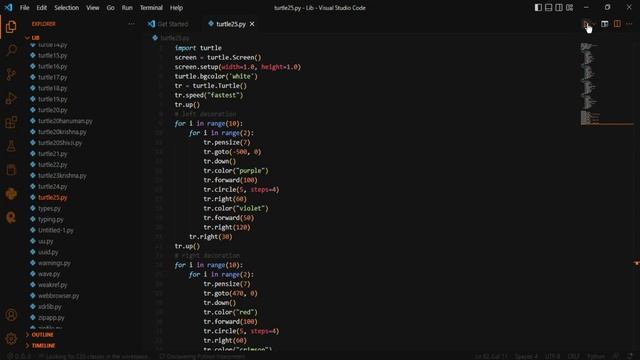Screen dimensions: 640x360
Task: Open turtle17.py in explorer
Action: (x=52, y=77)
